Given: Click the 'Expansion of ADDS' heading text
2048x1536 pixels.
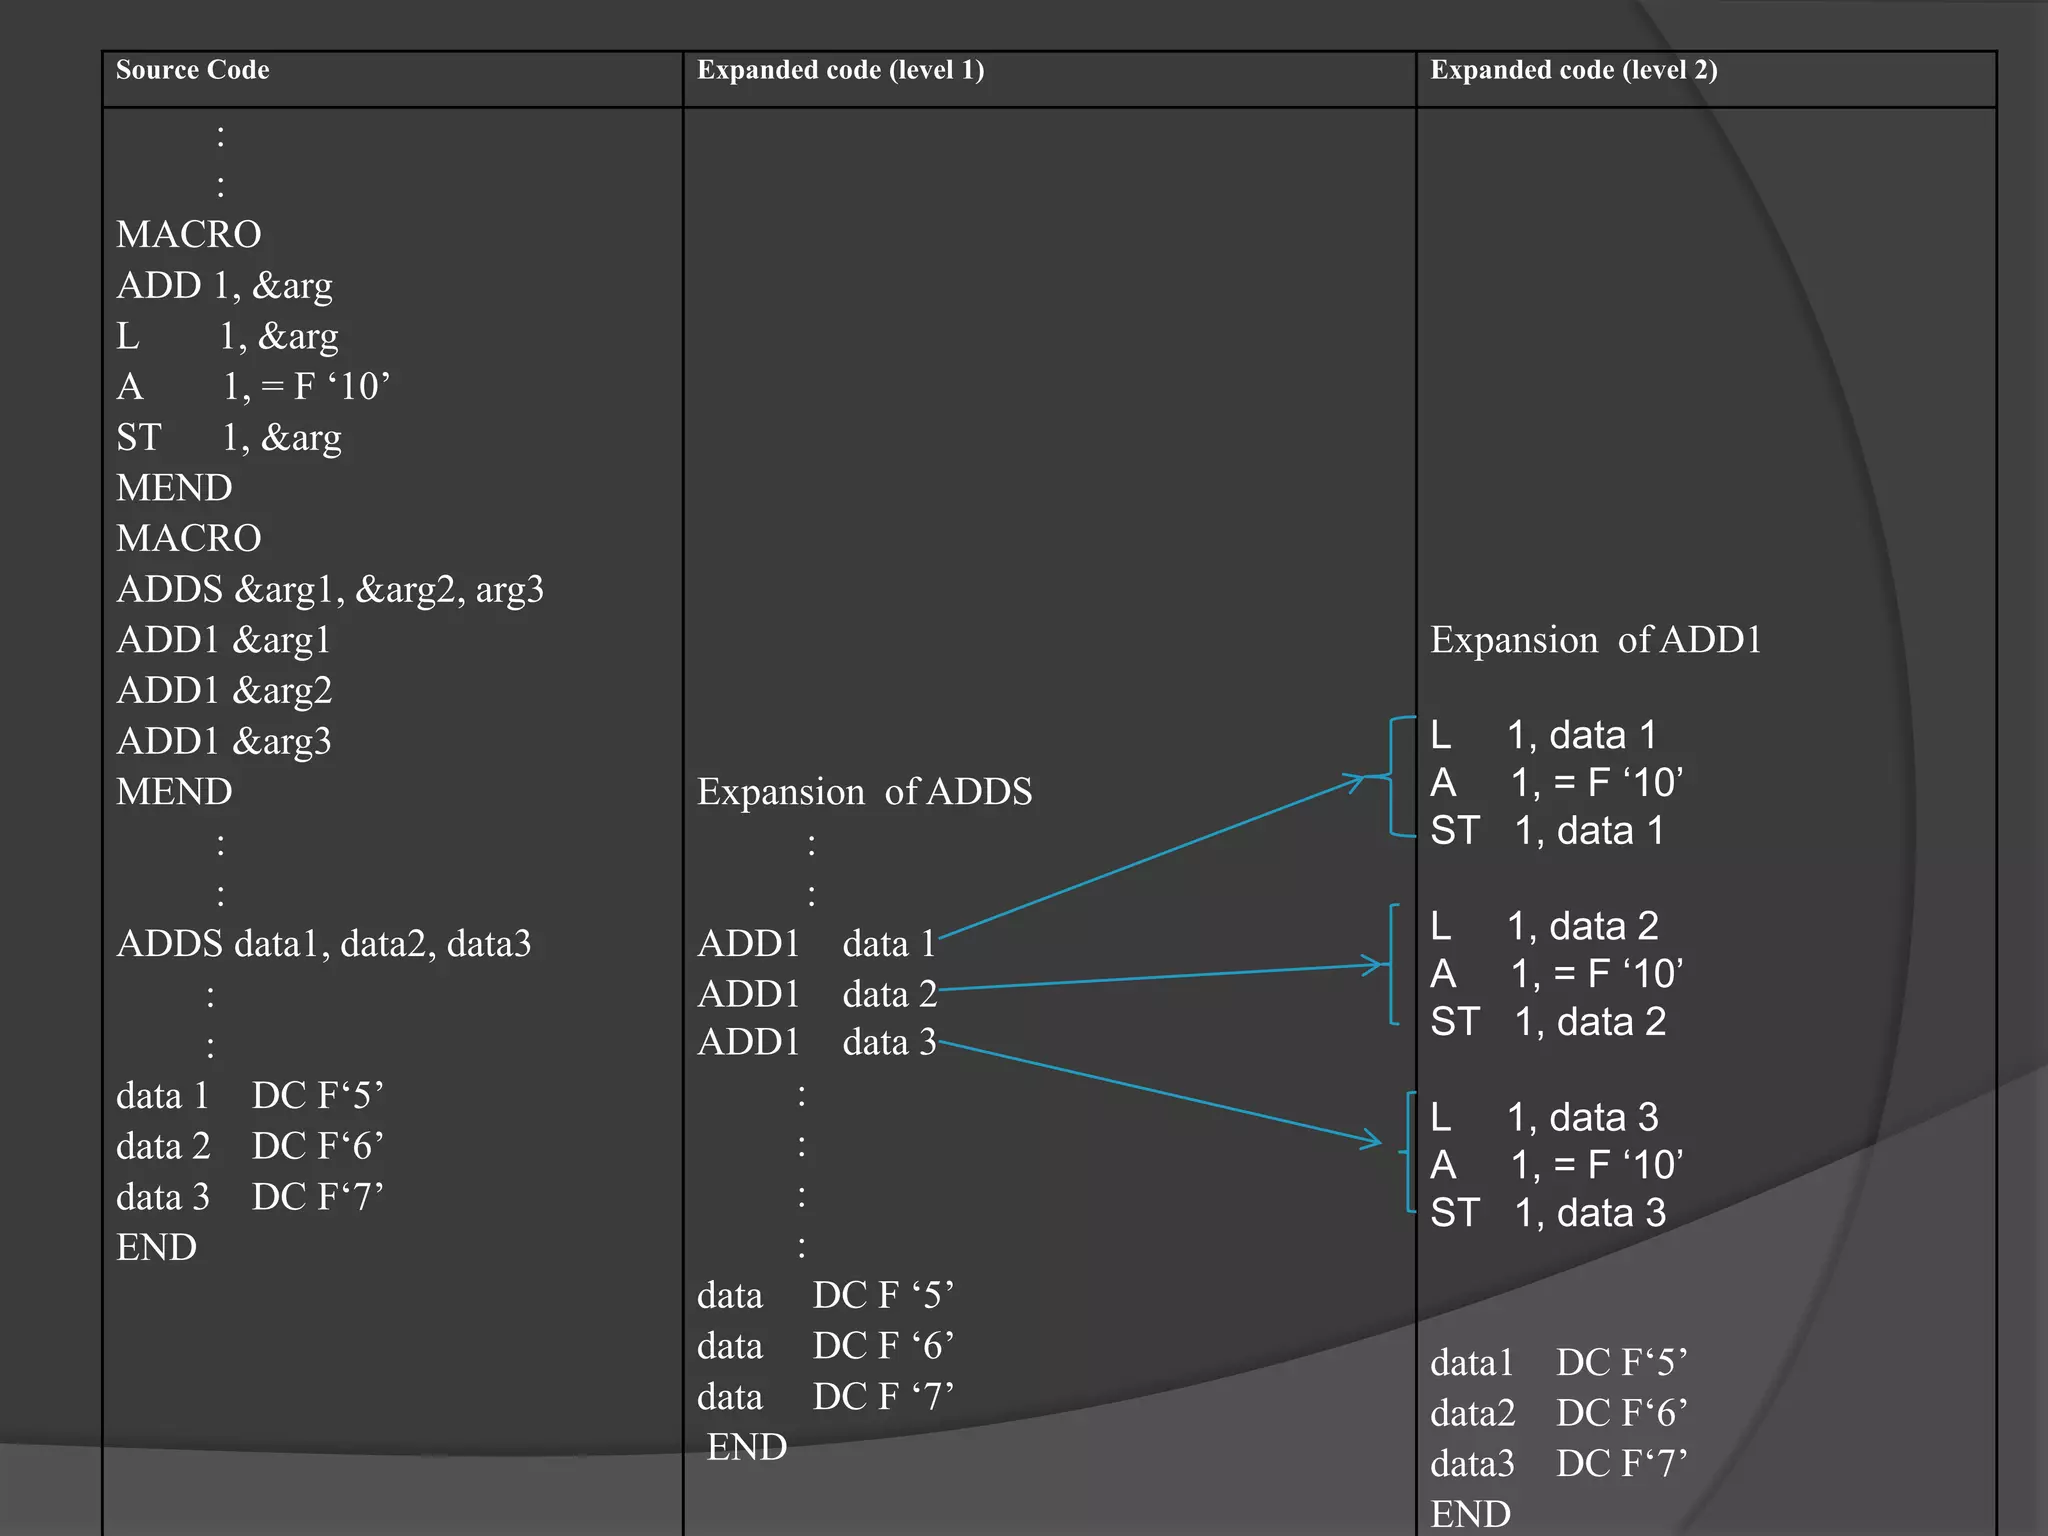Looking at the screenshot, I should [864, 792].
